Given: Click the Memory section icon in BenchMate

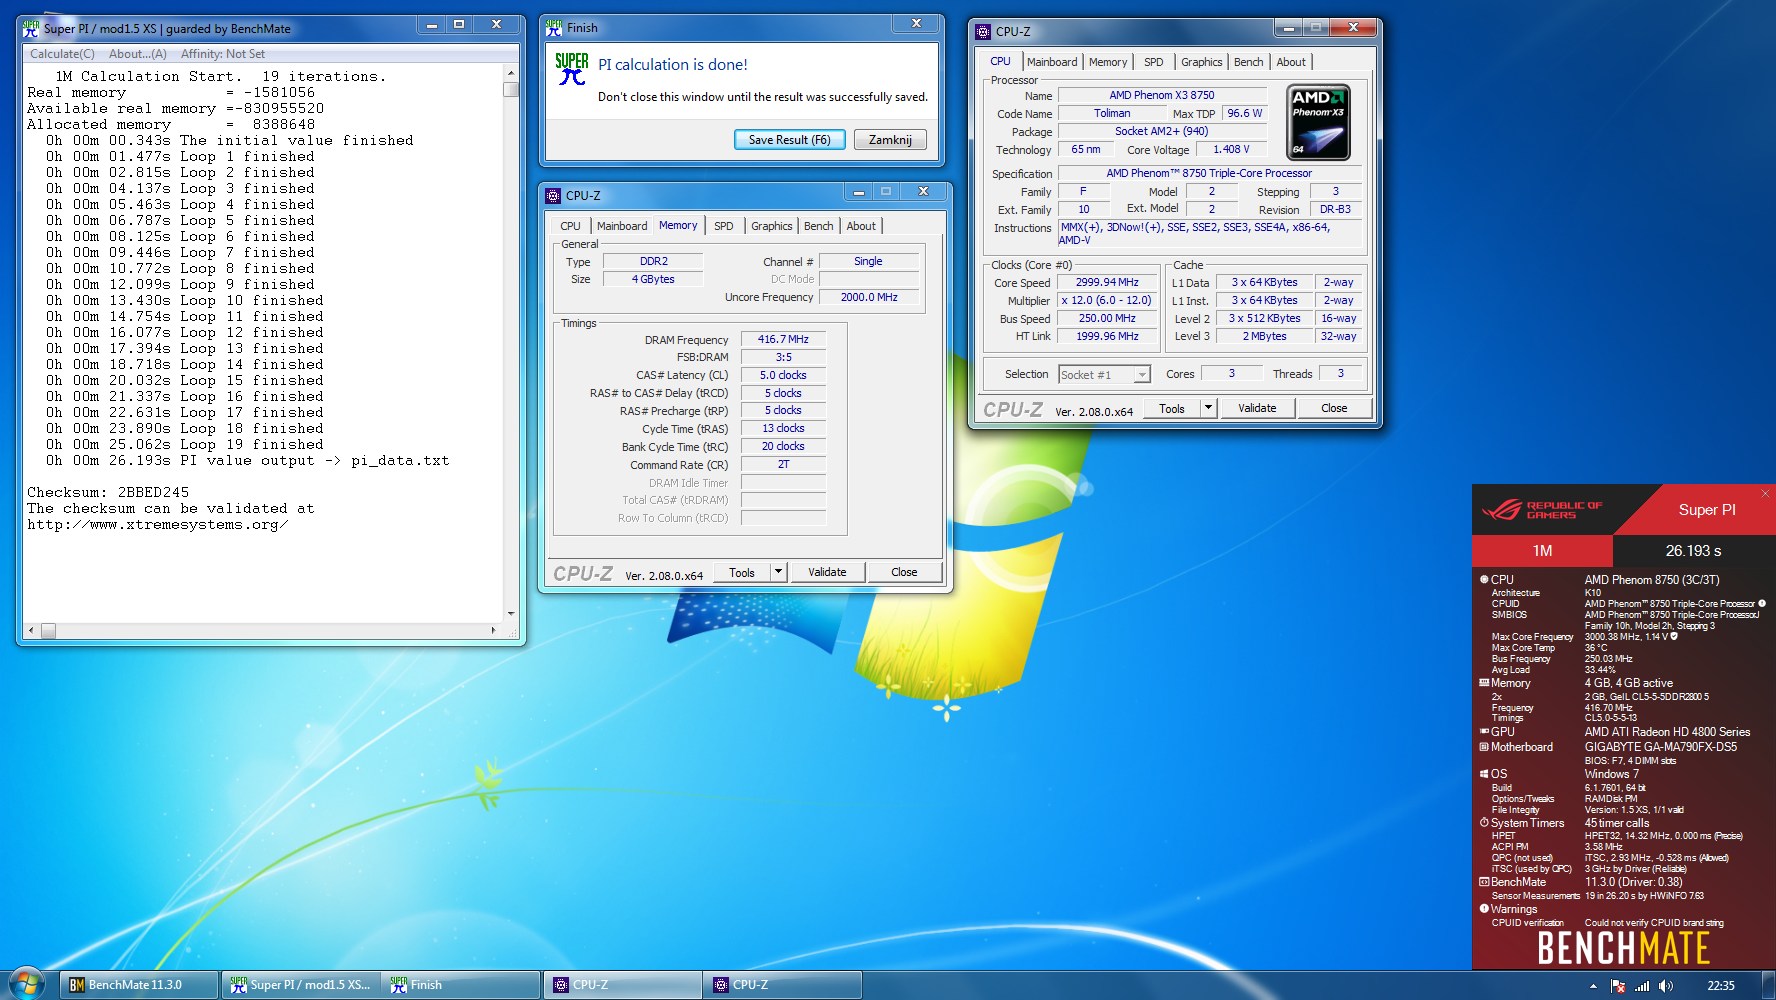Looking at the screenshot, I should pyautogui.click(x=1484, y=683).
